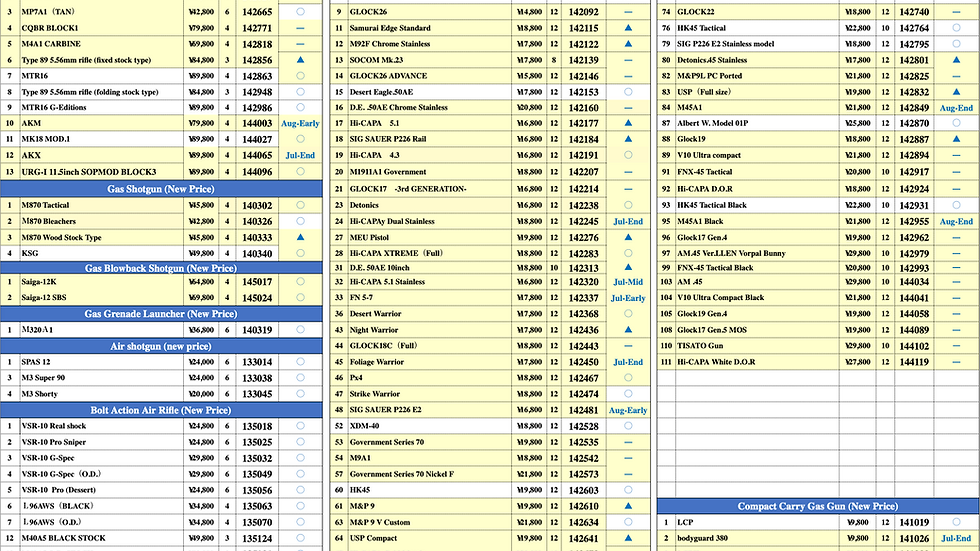
Task: Click the circle mark beside Saiga-12K
Action: (x=300, y=282)
